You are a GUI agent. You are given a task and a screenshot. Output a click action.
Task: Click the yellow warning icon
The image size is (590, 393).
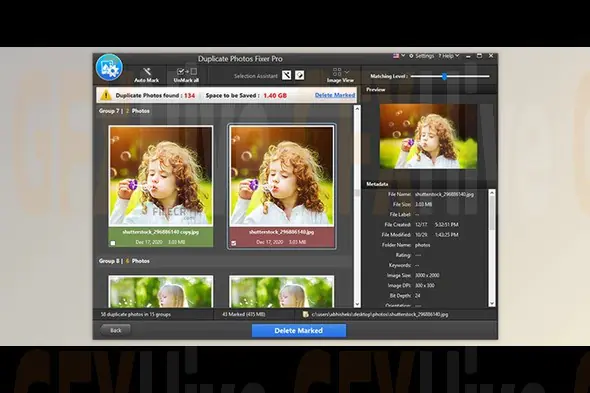pyautogui.click(x=106, y=95)
